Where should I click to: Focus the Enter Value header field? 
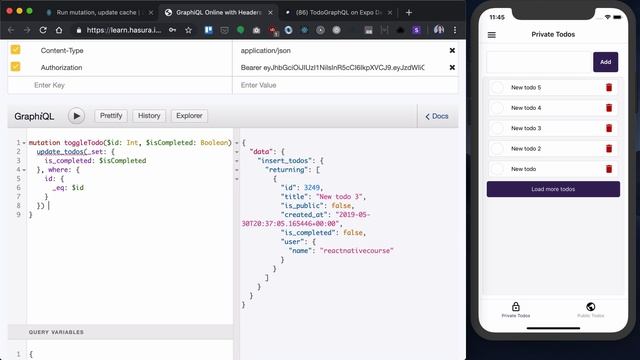click(x=345, y=85)
